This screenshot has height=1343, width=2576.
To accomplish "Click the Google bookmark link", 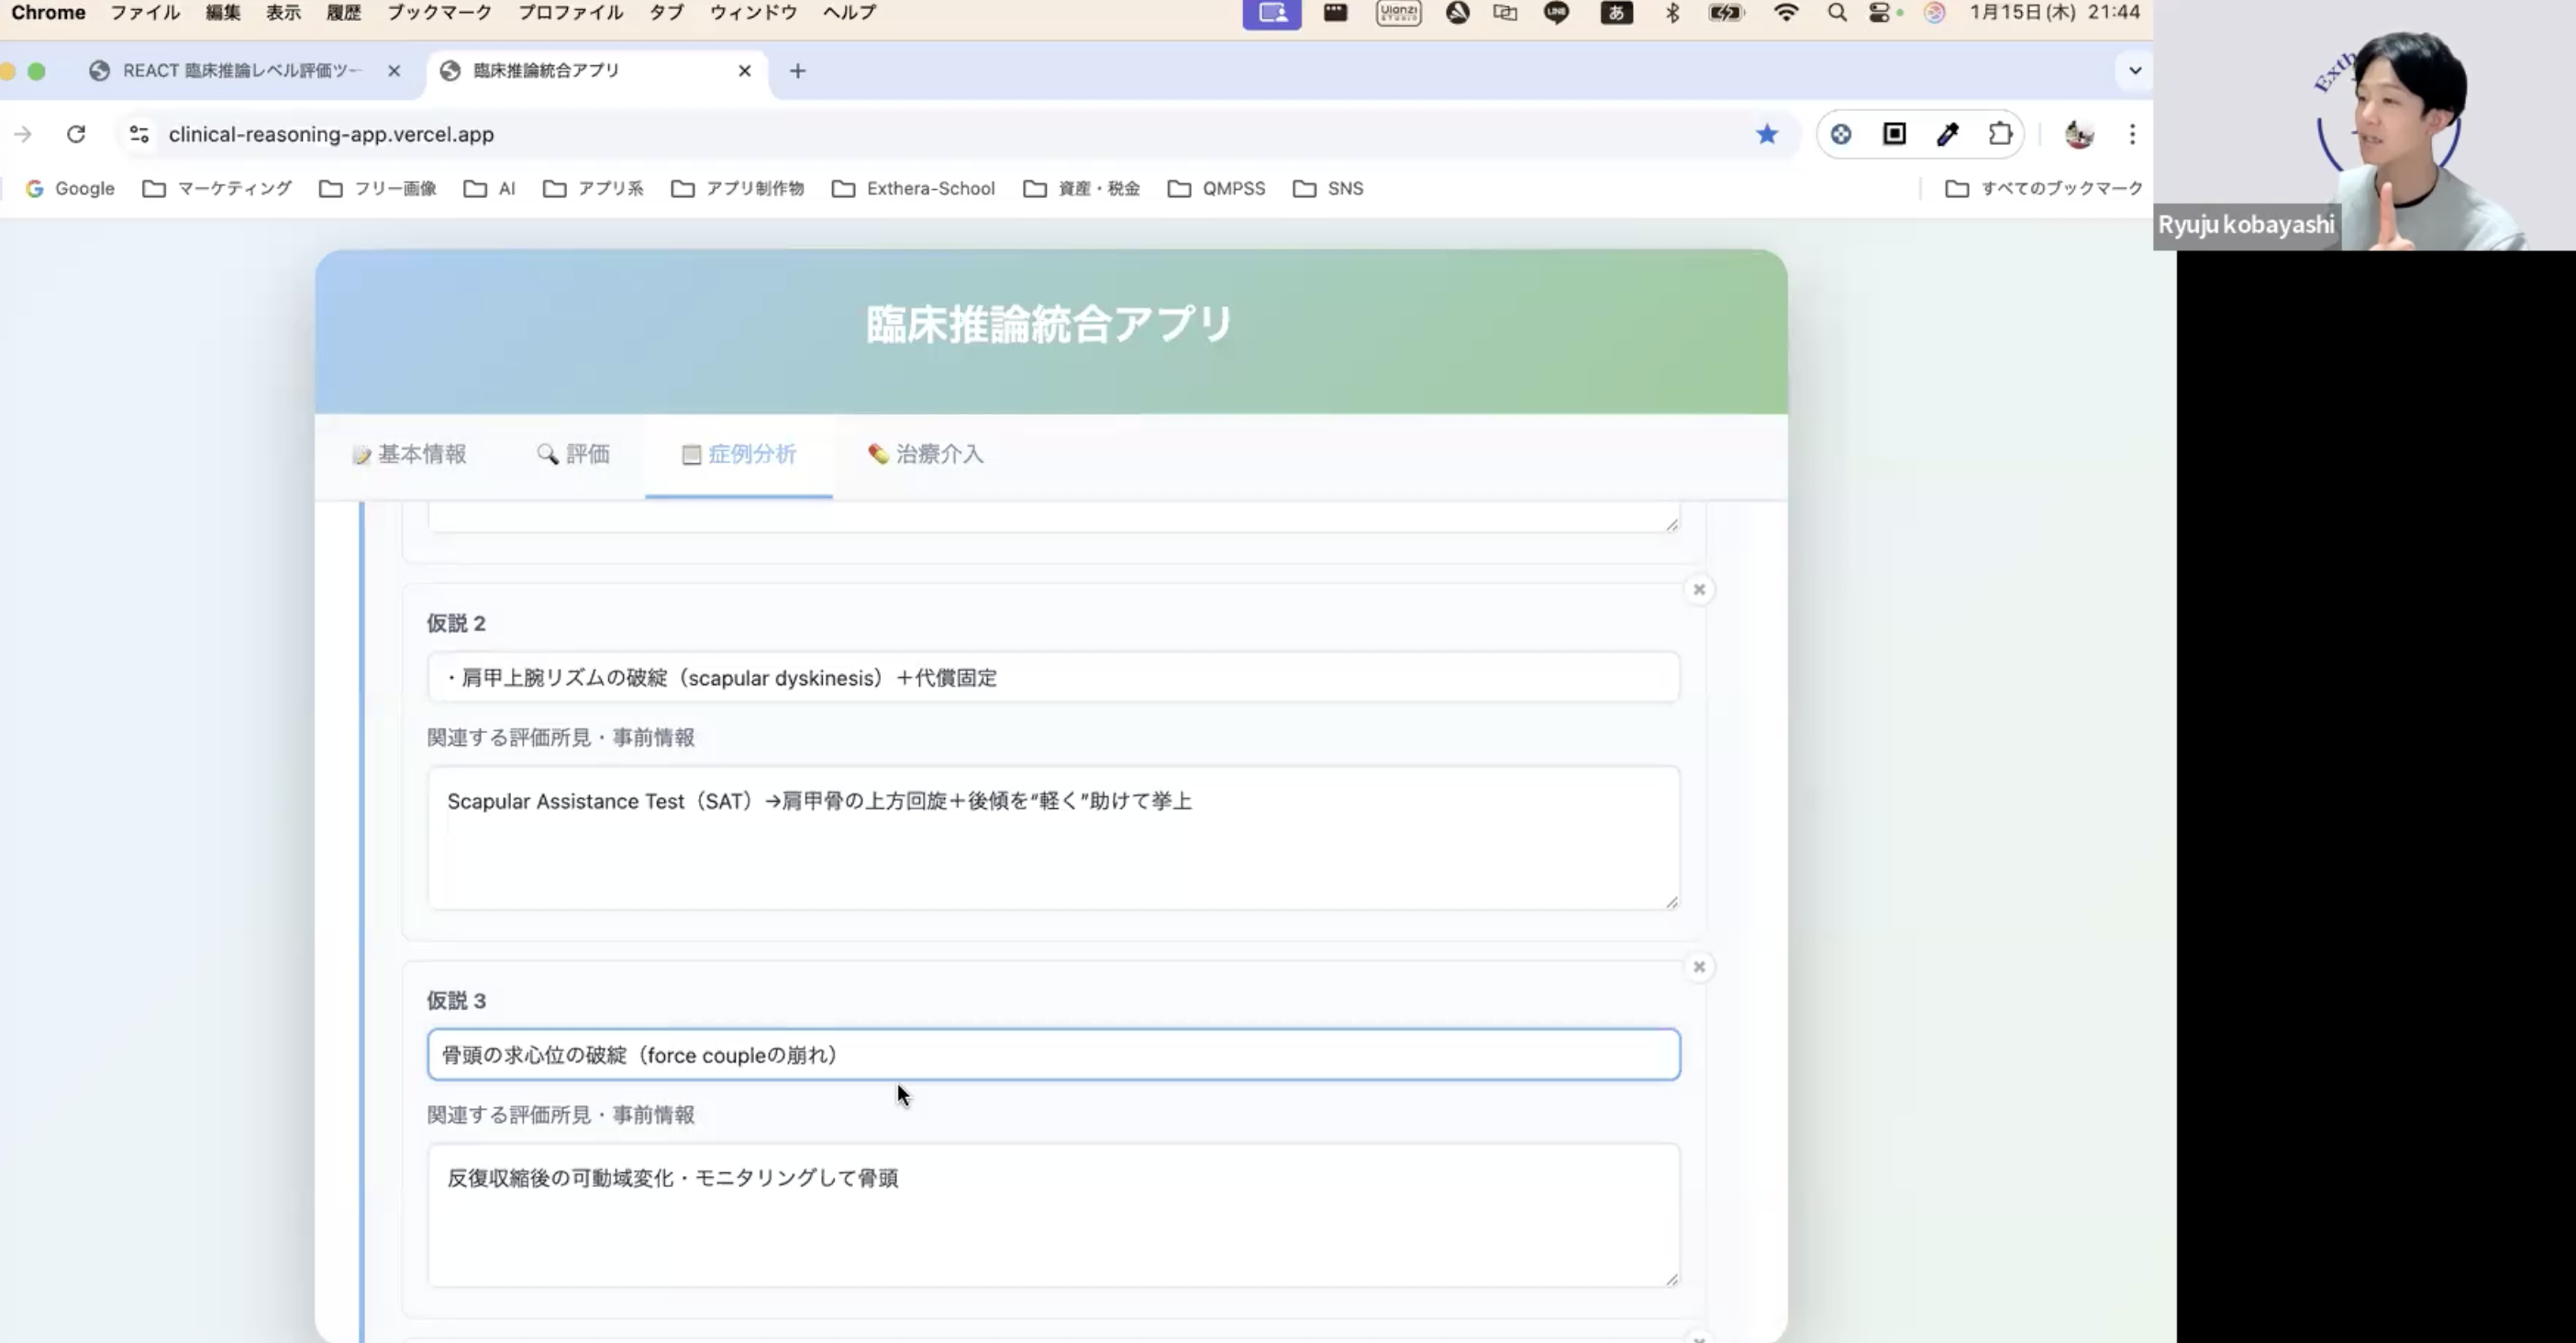I will click(70, 188).
